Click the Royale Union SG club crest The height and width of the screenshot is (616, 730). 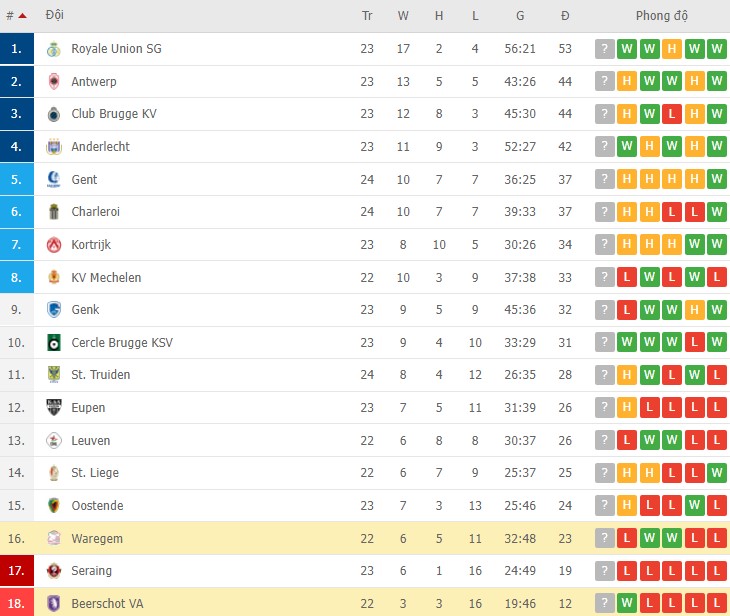(x=54, y=49)
